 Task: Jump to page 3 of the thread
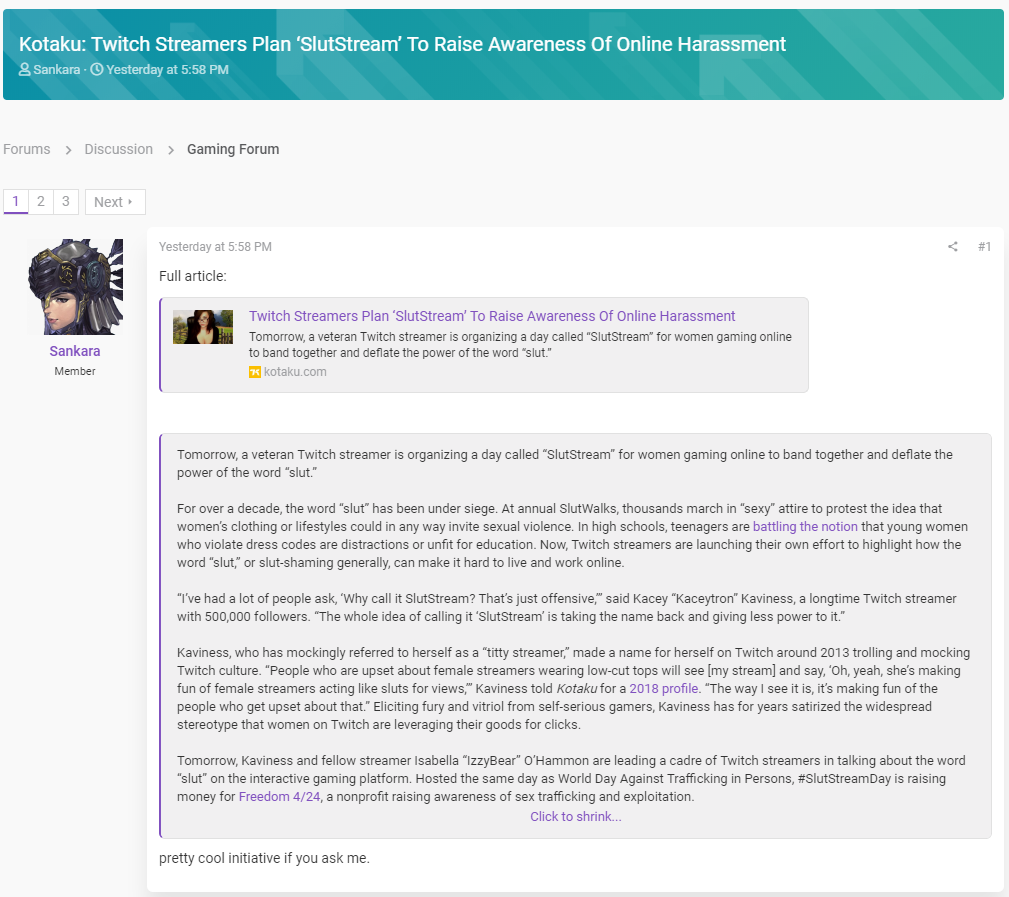coord(66,201)
